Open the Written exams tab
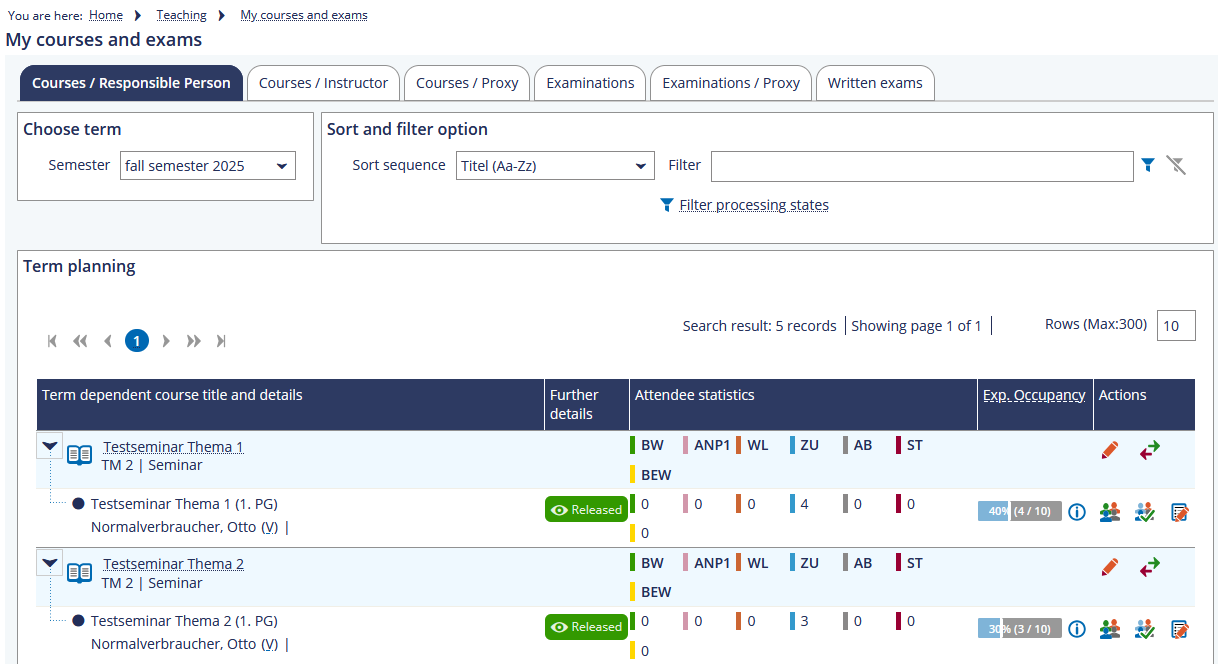 [x=875, y=83]
